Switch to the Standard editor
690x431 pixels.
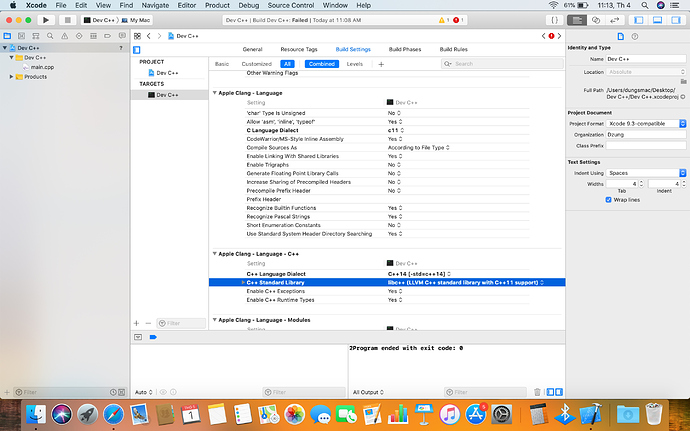[577, 20]
